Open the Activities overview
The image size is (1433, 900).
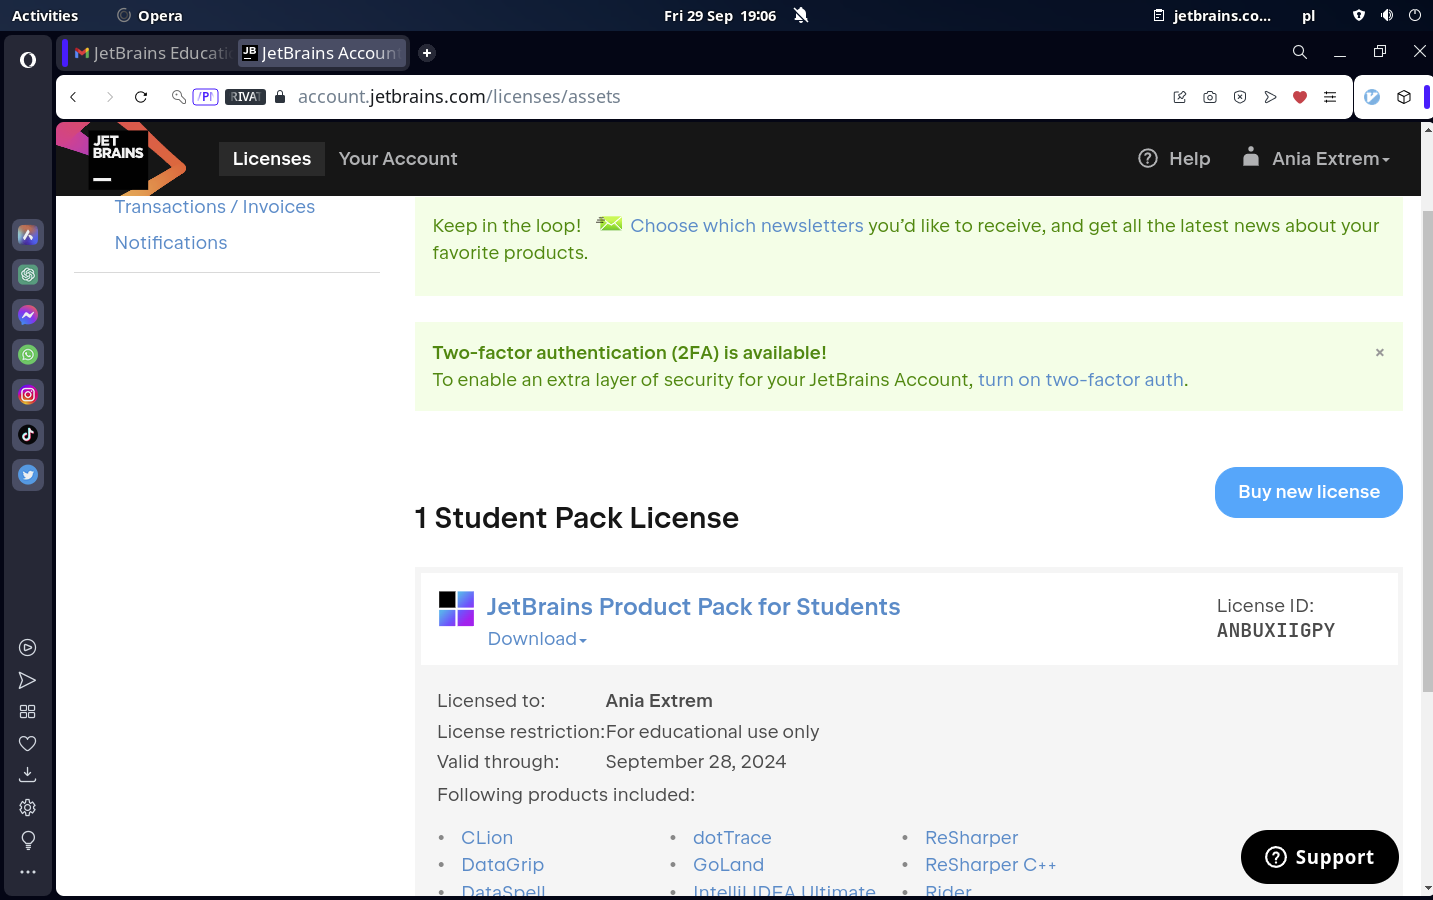tap(45, 15)
